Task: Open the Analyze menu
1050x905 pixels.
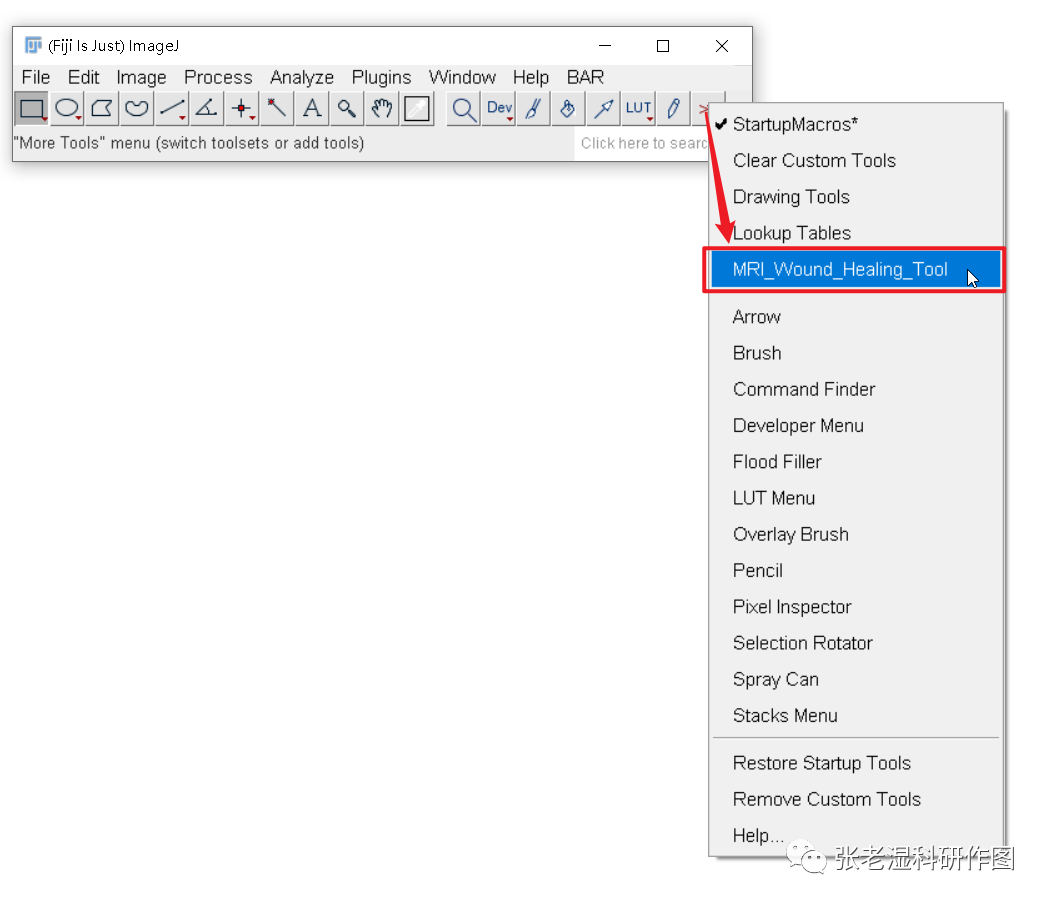Action: pyautogui.click(x=301, y=77)
